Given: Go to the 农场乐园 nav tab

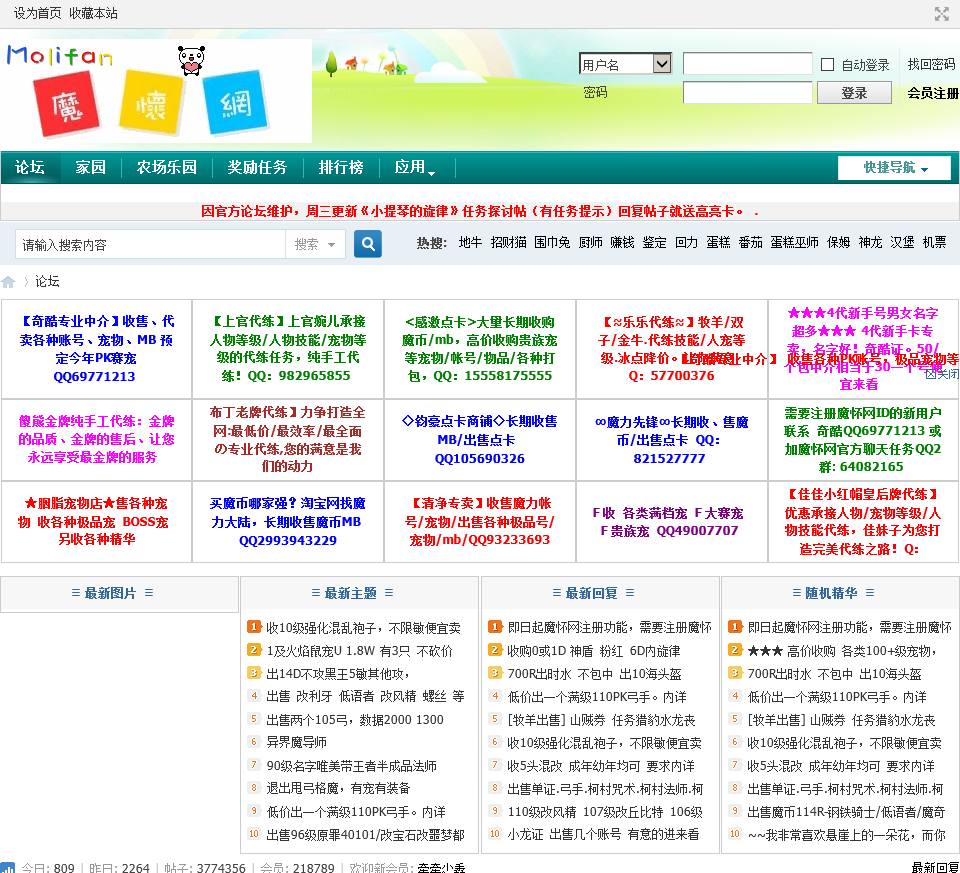Looking at the screenshot, I should [166, 168].
